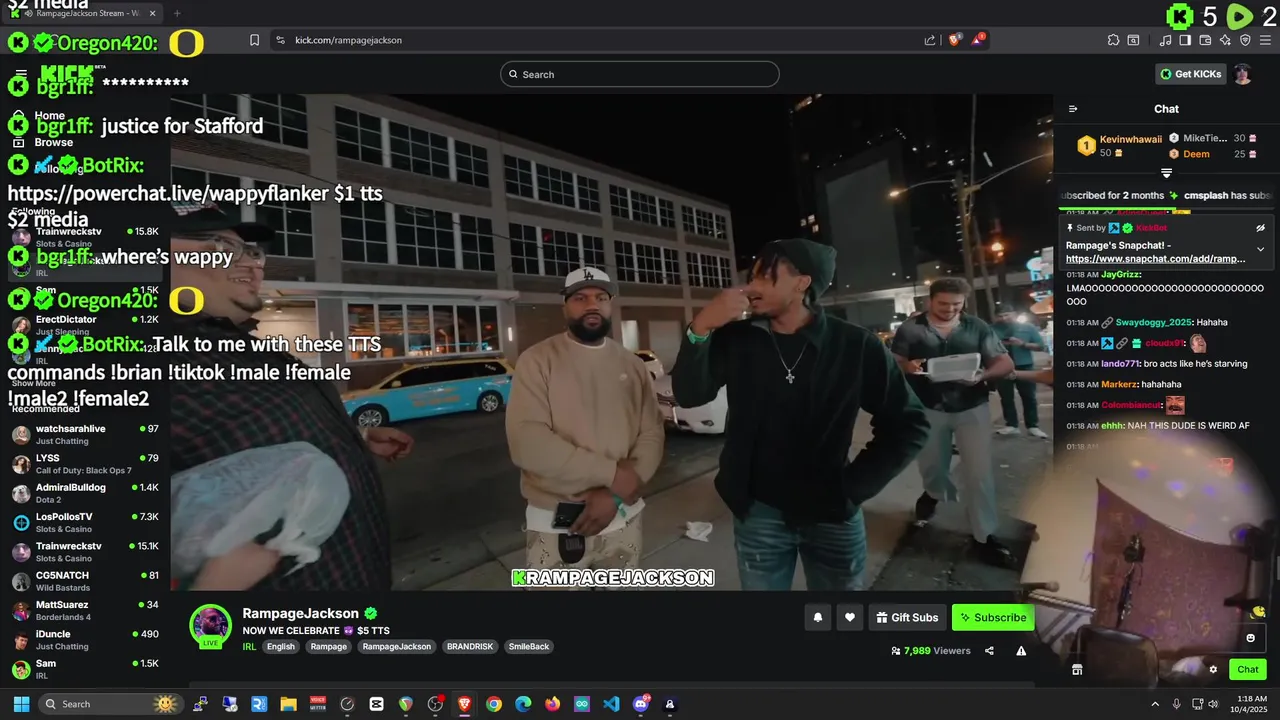This screenshot has width=1280, height=720.
Task: Click the user profile avatar
Action: coord(1242,74)
